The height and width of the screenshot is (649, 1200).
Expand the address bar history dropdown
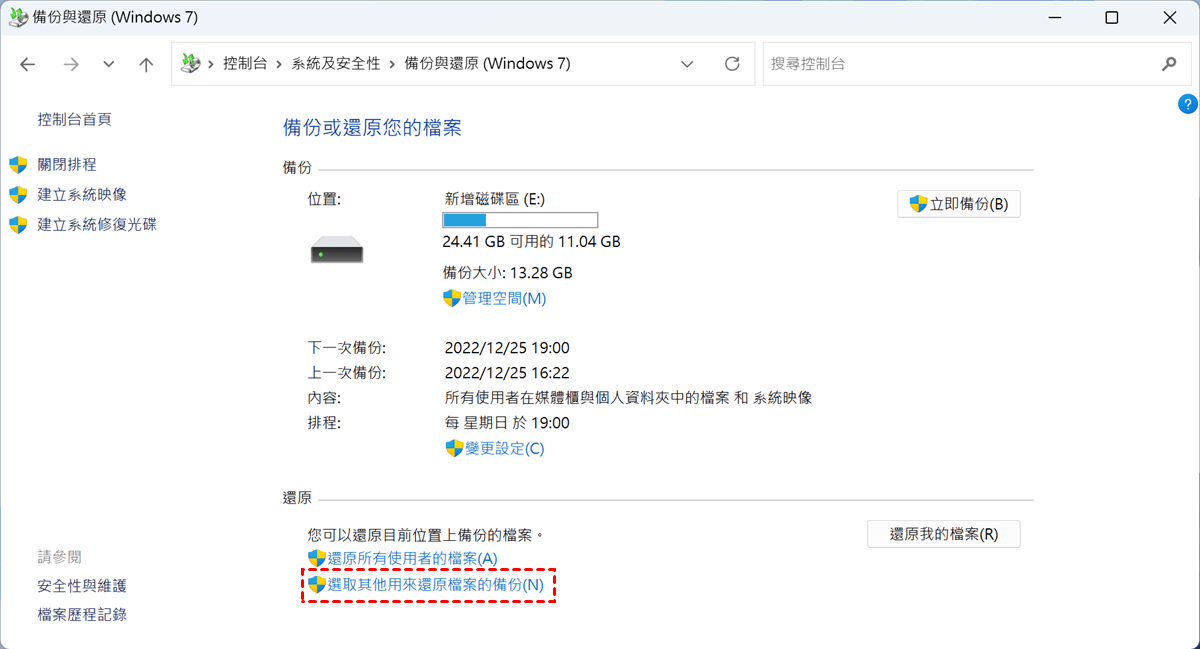point(687,64)
